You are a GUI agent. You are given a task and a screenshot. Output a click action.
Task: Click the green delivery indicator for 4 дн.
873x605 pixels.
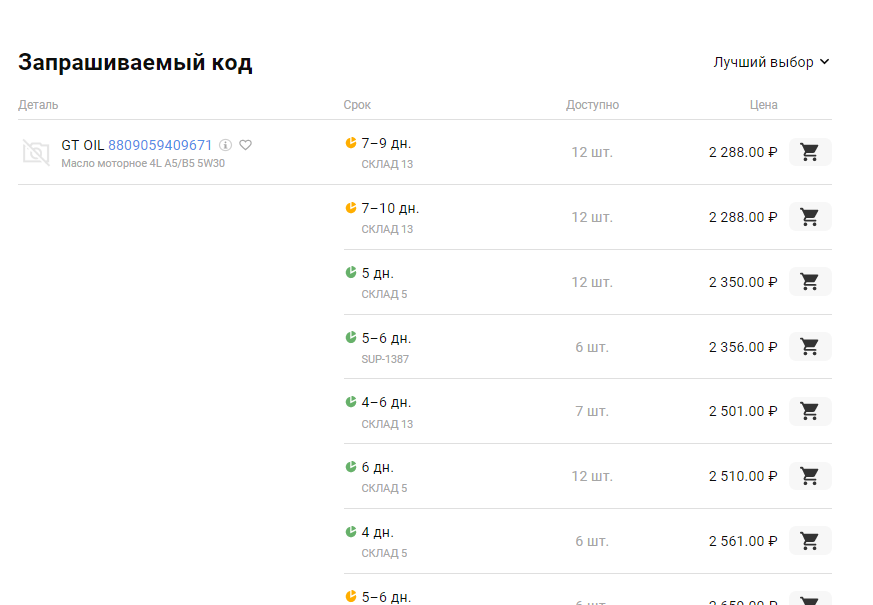(351, 532)
